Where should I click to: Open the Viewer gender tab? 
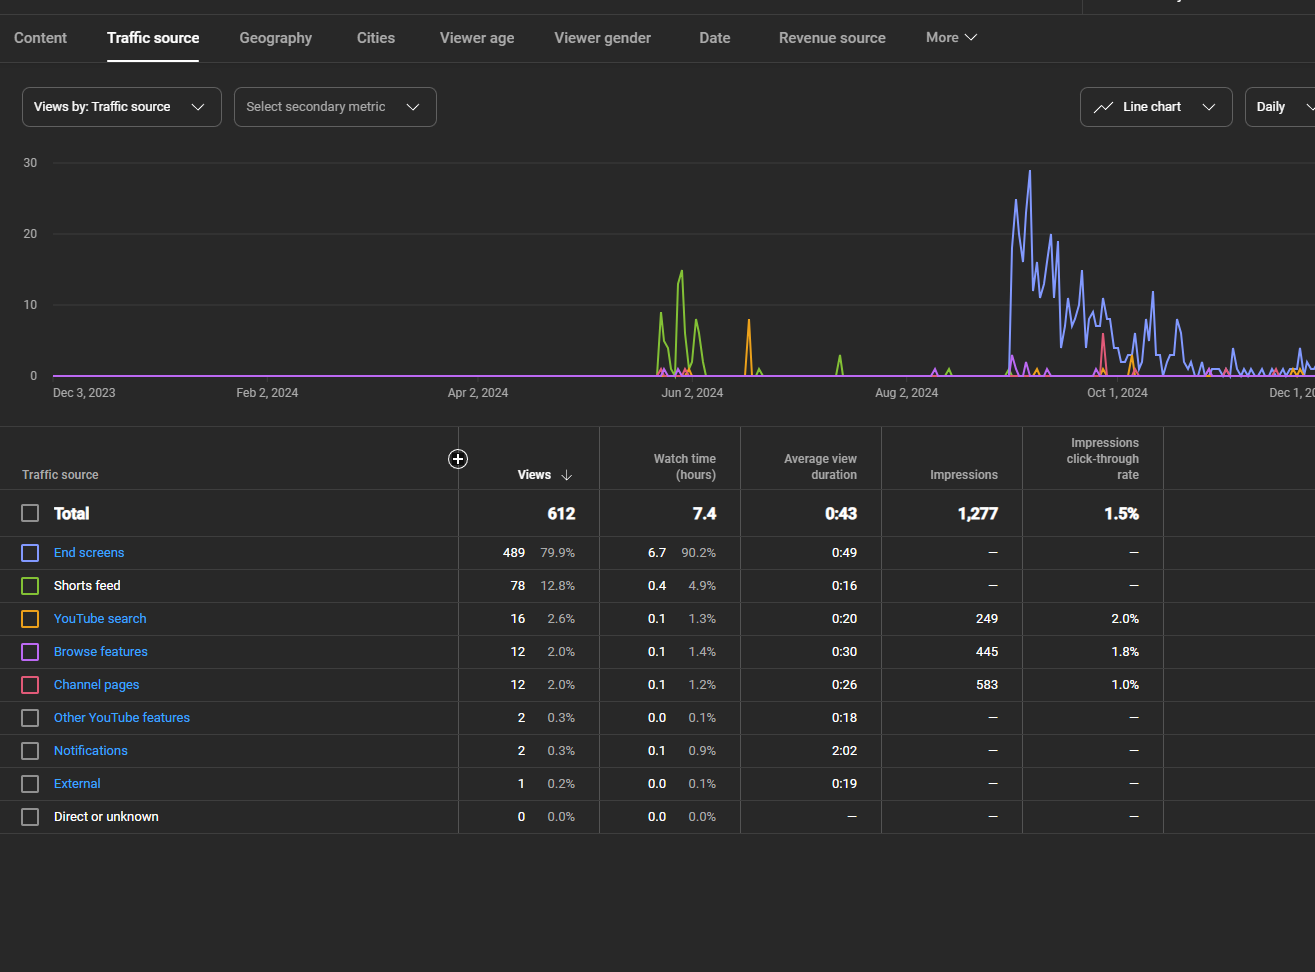[x=603, y=38]
